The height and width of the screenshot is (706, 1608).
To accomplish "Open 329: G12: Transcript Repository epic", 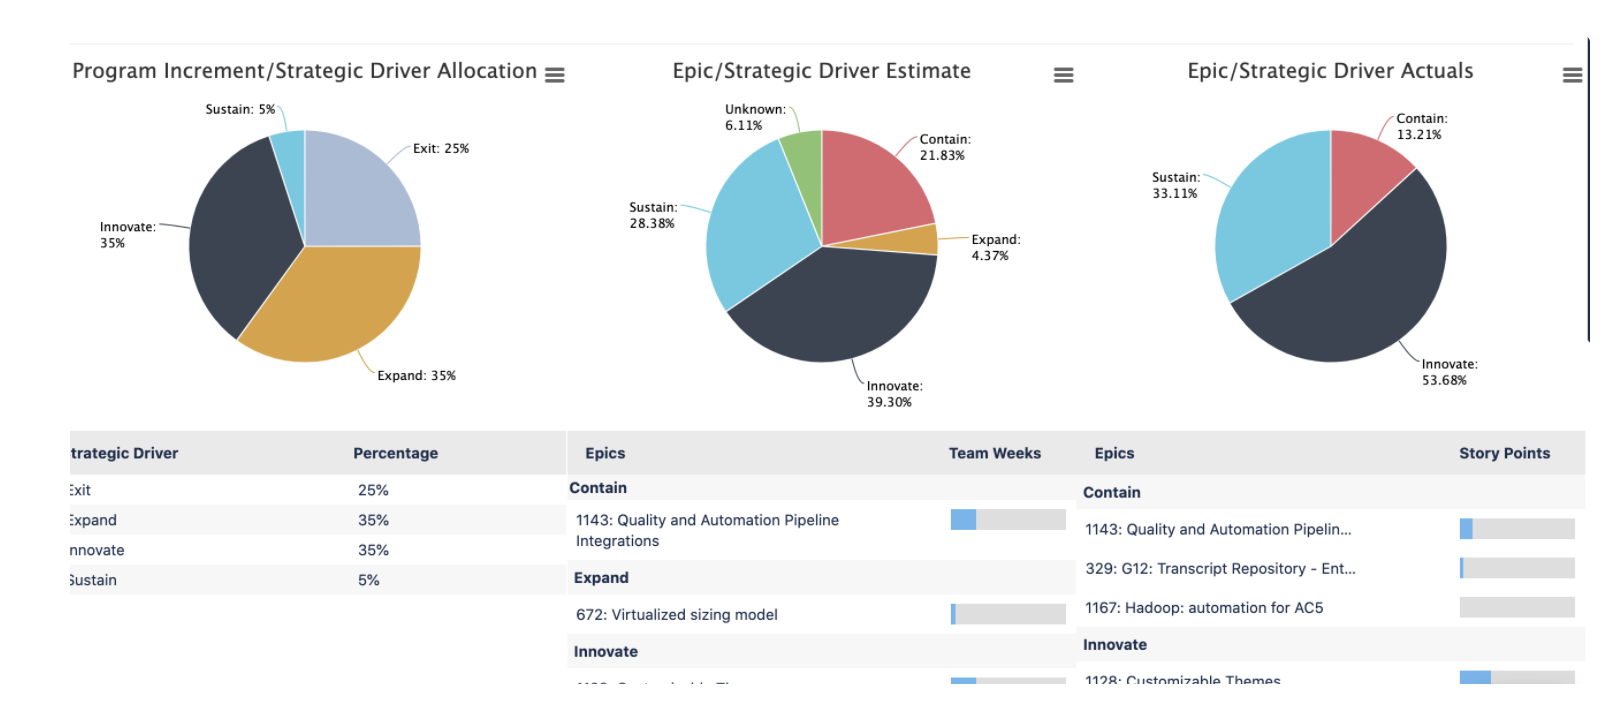I will [x=1220, y=568].
